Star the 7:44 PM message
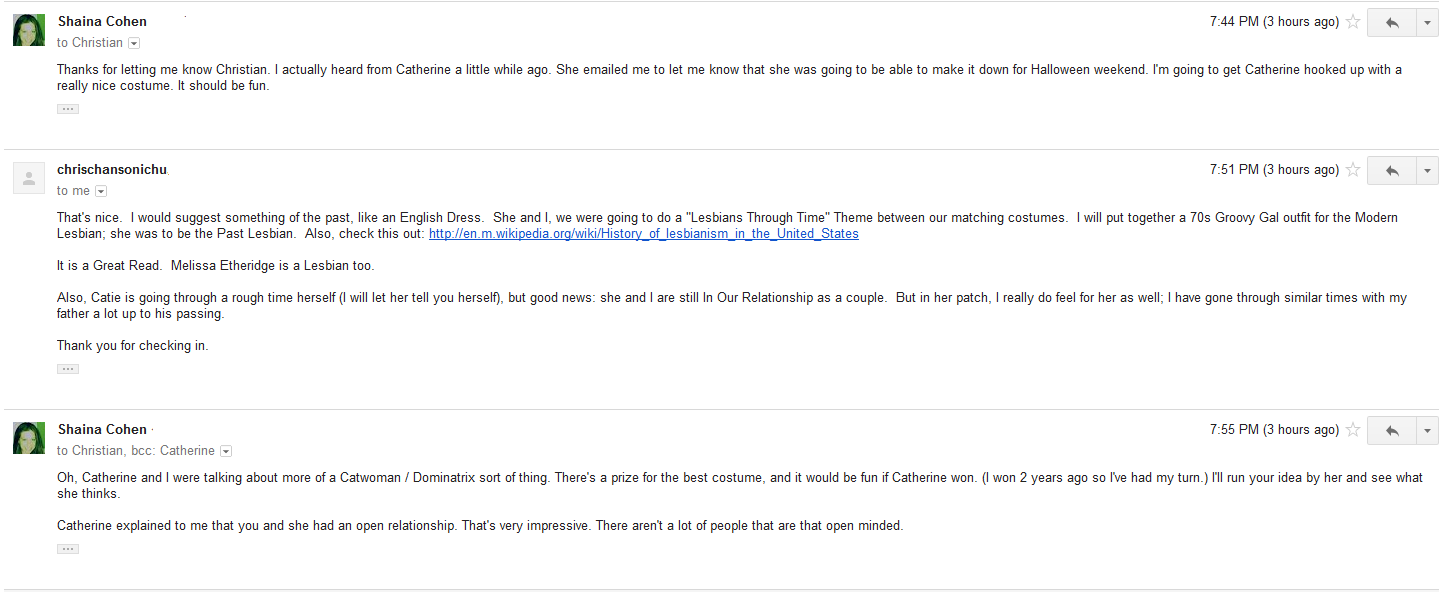Viewport: 1441px width, 592px height. [1353, 22]
